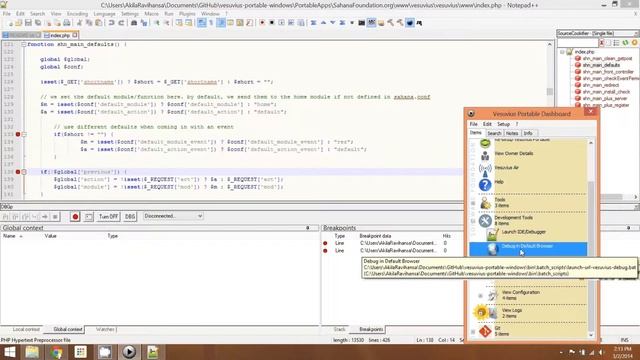The height and width of the screenshot is (360, 640).
Task: Switch to the Search tab in Dashboard
Action: pyautogui.click(x=494, y=133)
